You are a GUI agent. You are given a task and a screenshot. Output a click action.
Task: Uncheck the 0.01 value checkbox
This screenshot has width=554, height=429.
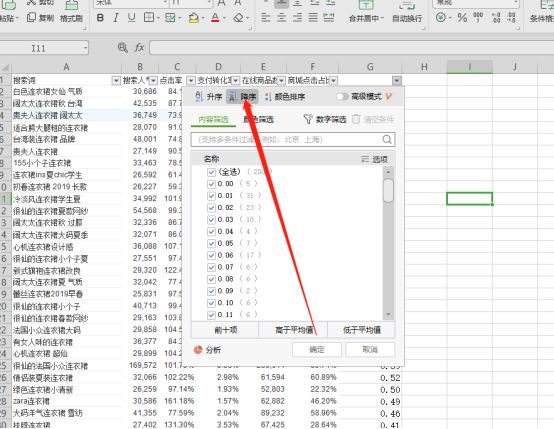coord(211,196)
